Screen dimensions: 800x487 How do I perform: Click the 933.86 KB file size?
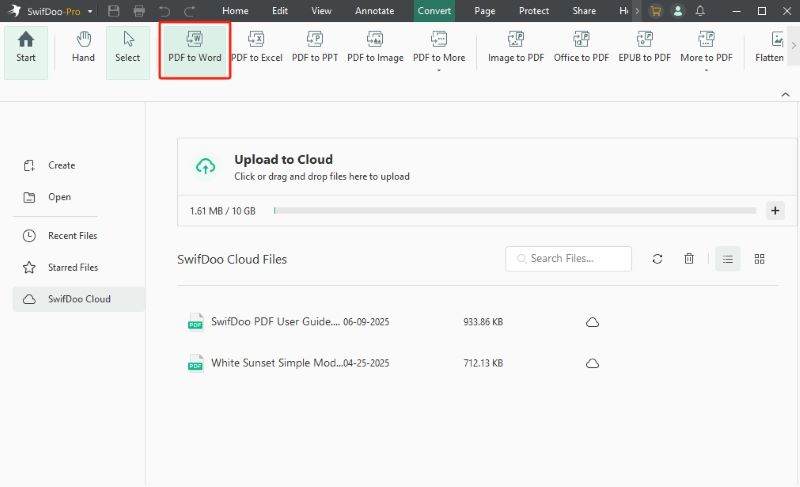pos(483,322)
